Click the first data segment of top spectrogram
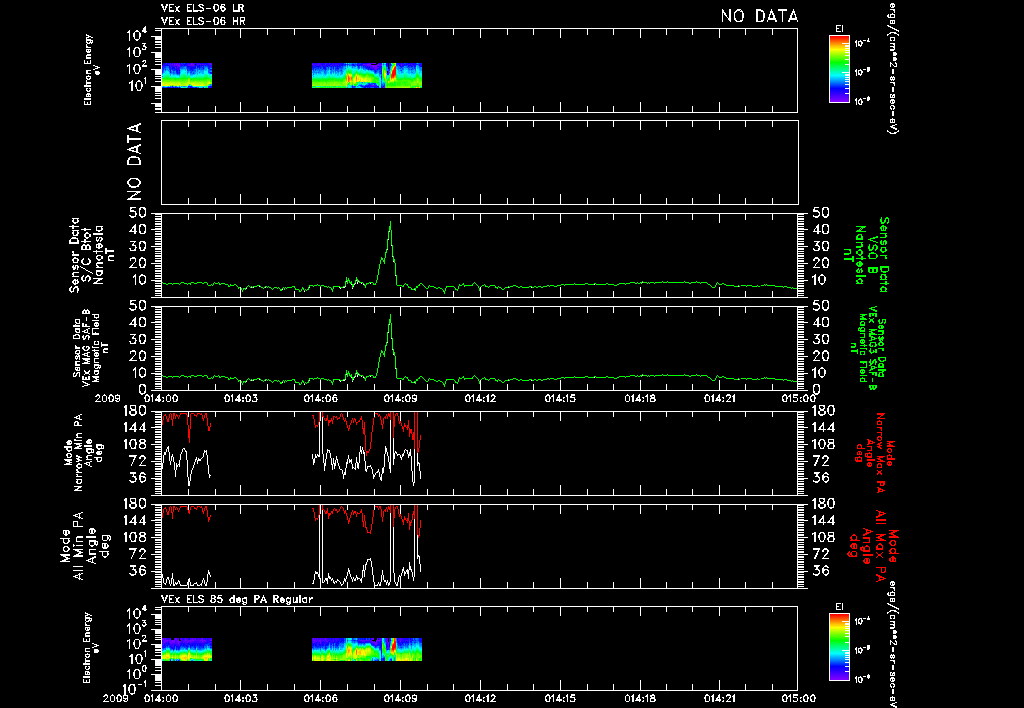The height and width of the screenshot is (708, 1024). click(x=187, y=75)
